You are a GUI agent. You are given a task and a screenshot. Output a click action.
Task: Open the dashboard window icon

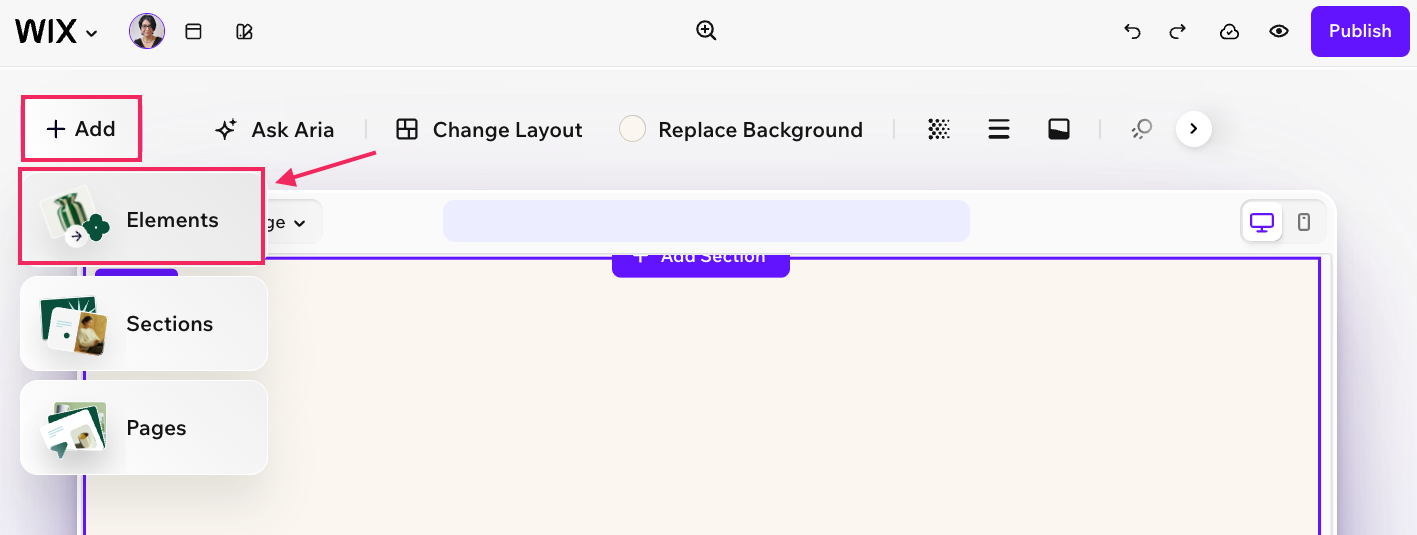pos(194,32)
